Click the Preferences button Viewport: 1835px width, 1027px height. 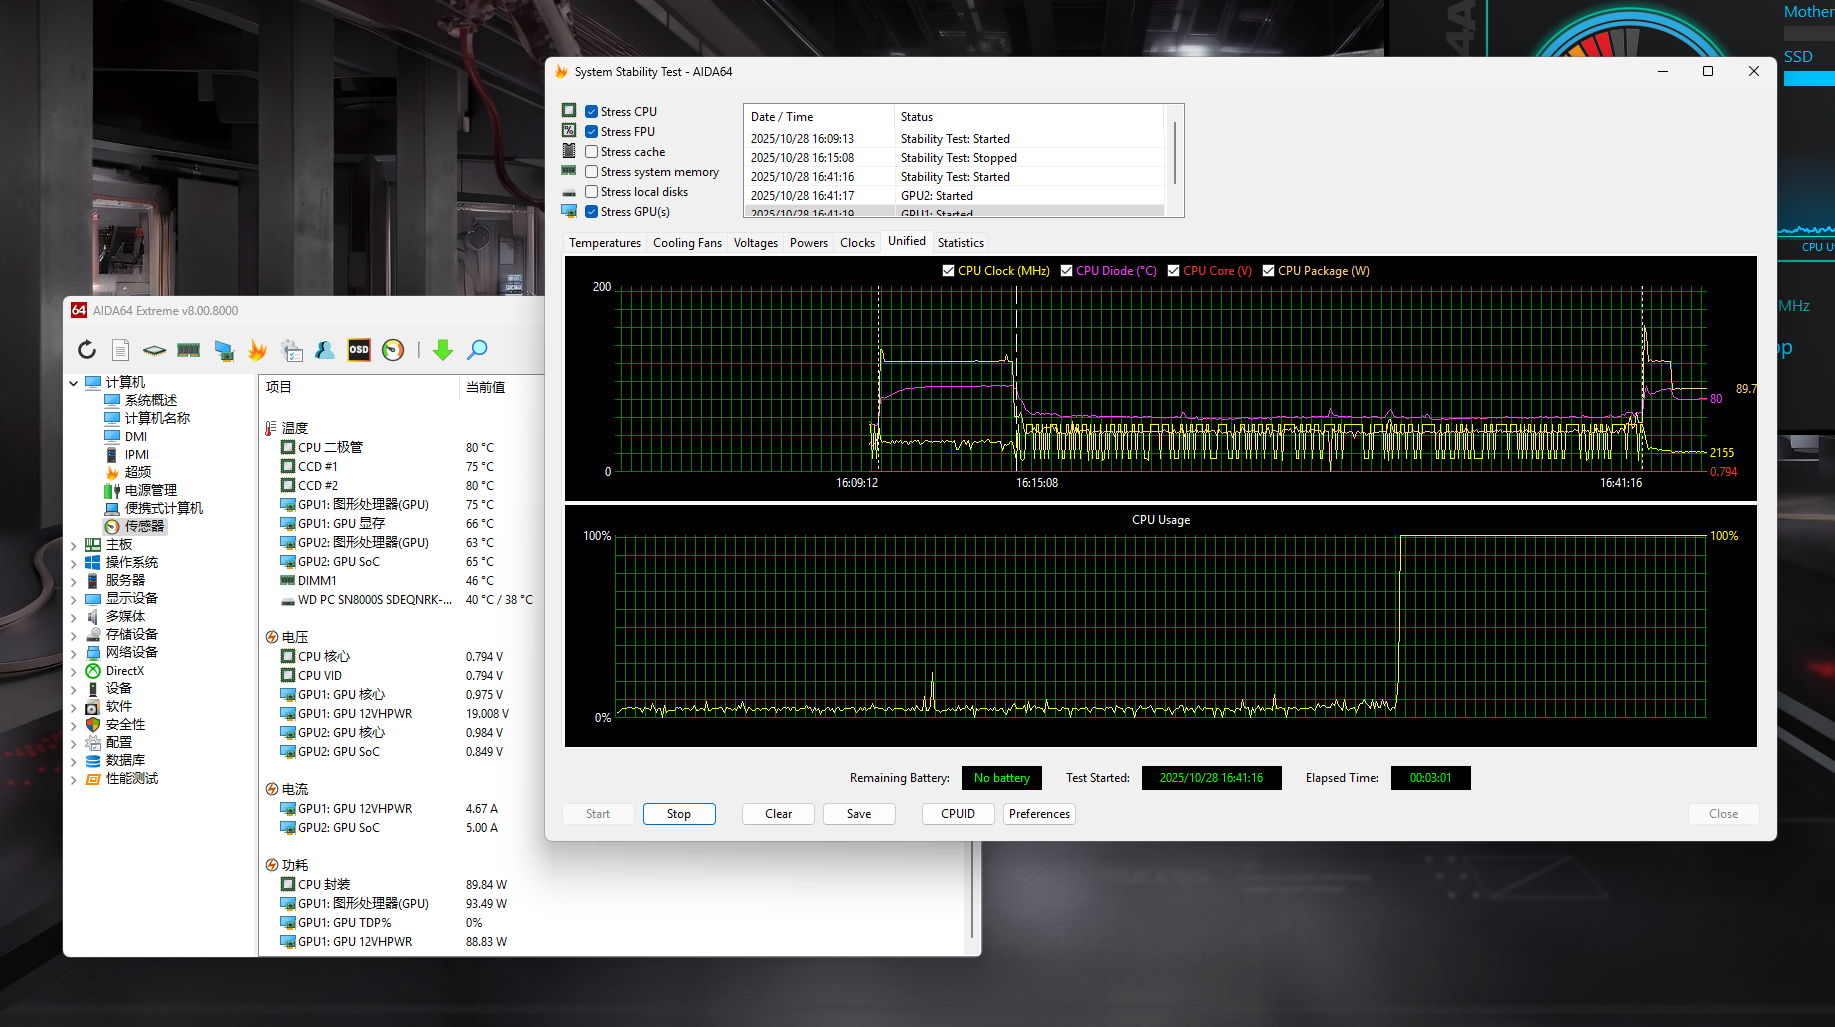pyautogui.click(x=1039, y=814)
